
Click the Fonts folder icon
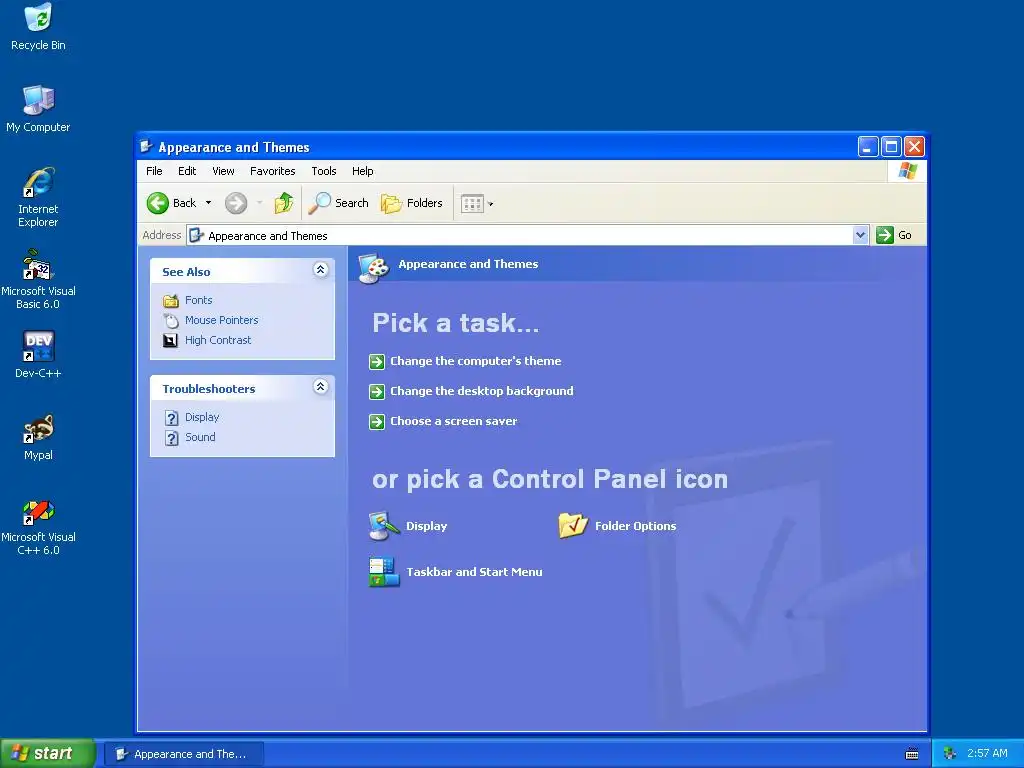(170, 301)
